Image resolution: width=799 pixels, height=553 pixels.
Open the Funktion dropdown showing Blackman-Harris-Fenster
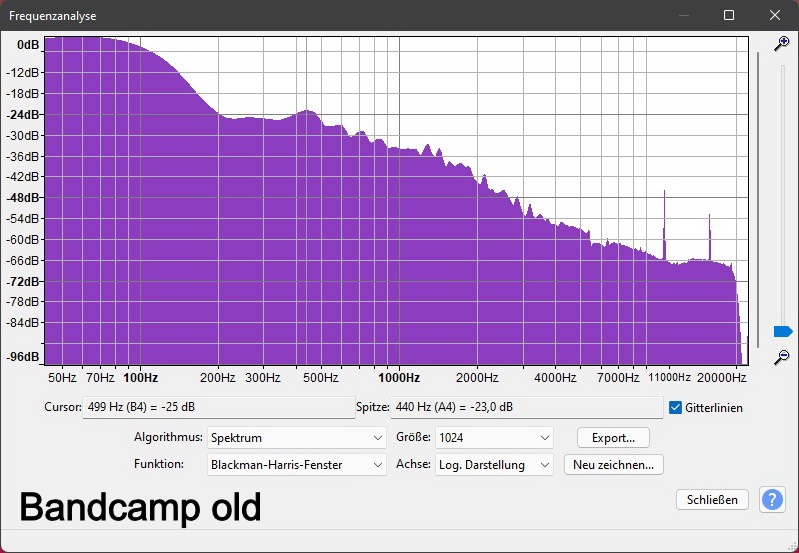(x=297, y=465)
